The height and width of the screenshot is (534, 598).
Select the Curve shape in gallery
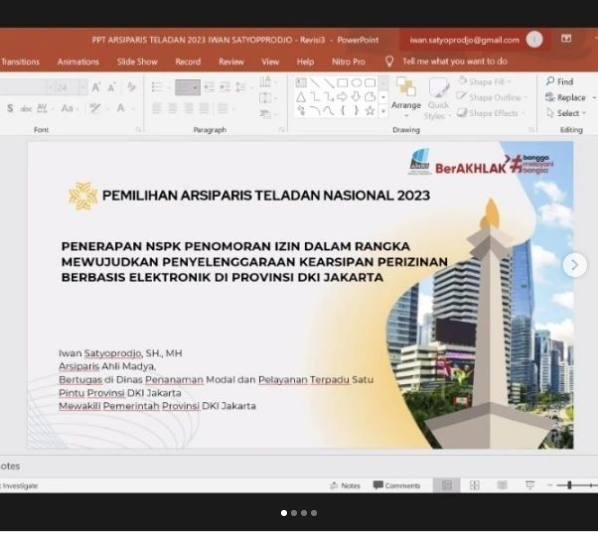(x=329, y=111)
